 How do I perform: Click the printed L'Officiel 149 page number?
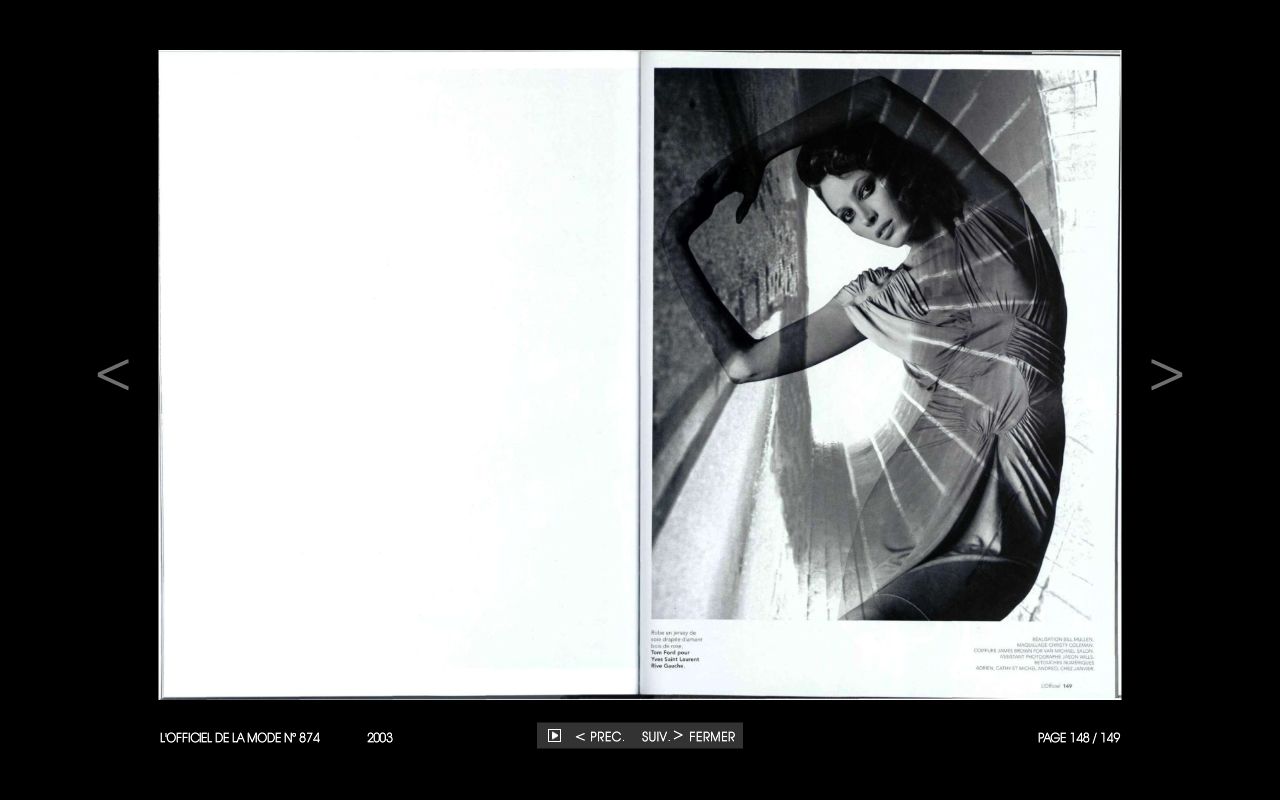1056,686
